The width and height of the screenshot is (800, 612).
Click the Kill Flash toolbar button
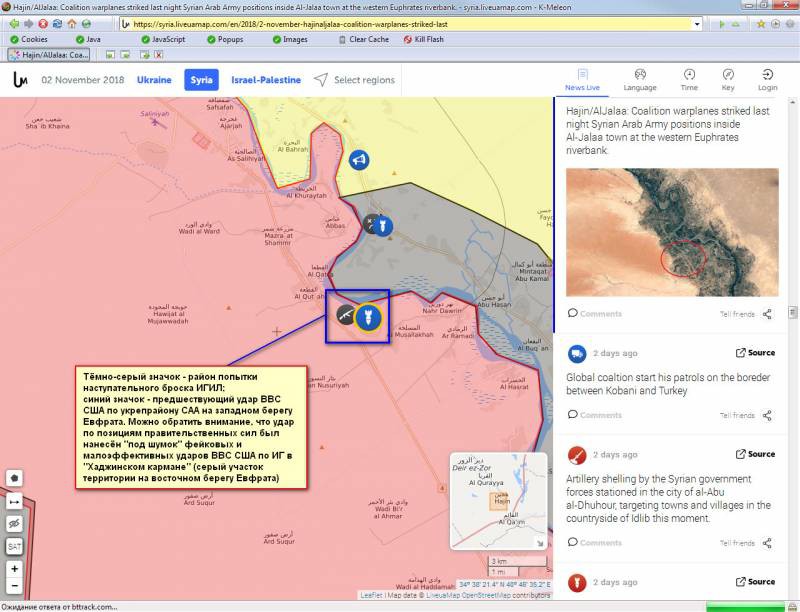point(423,39)
